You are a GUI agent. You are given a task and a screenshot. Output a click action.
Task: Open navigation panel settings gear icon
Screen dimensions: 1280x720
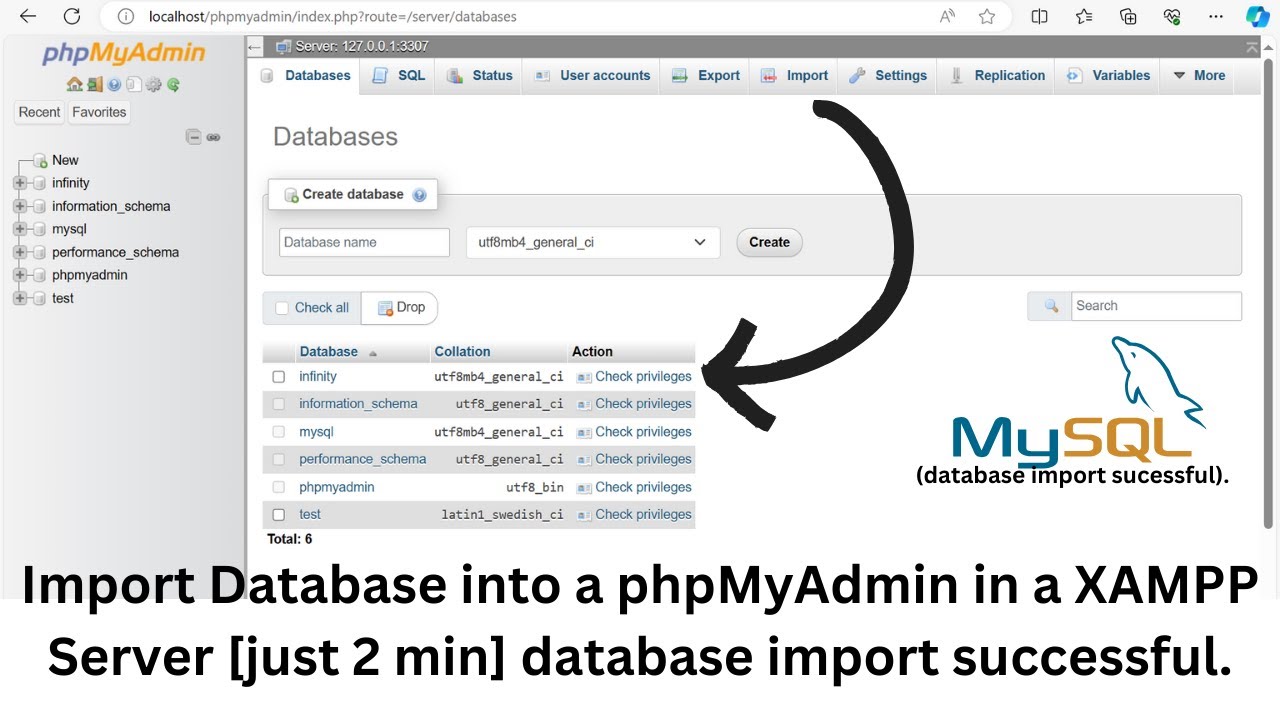coord(153,85)
